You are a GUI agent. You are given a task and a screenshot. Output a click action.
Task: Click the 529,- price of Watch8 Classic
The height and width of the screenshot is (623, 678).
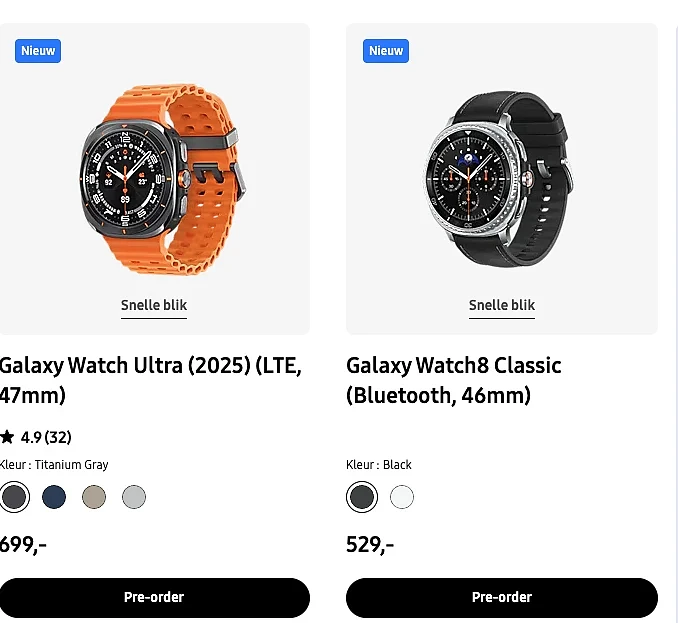point(370,545)
